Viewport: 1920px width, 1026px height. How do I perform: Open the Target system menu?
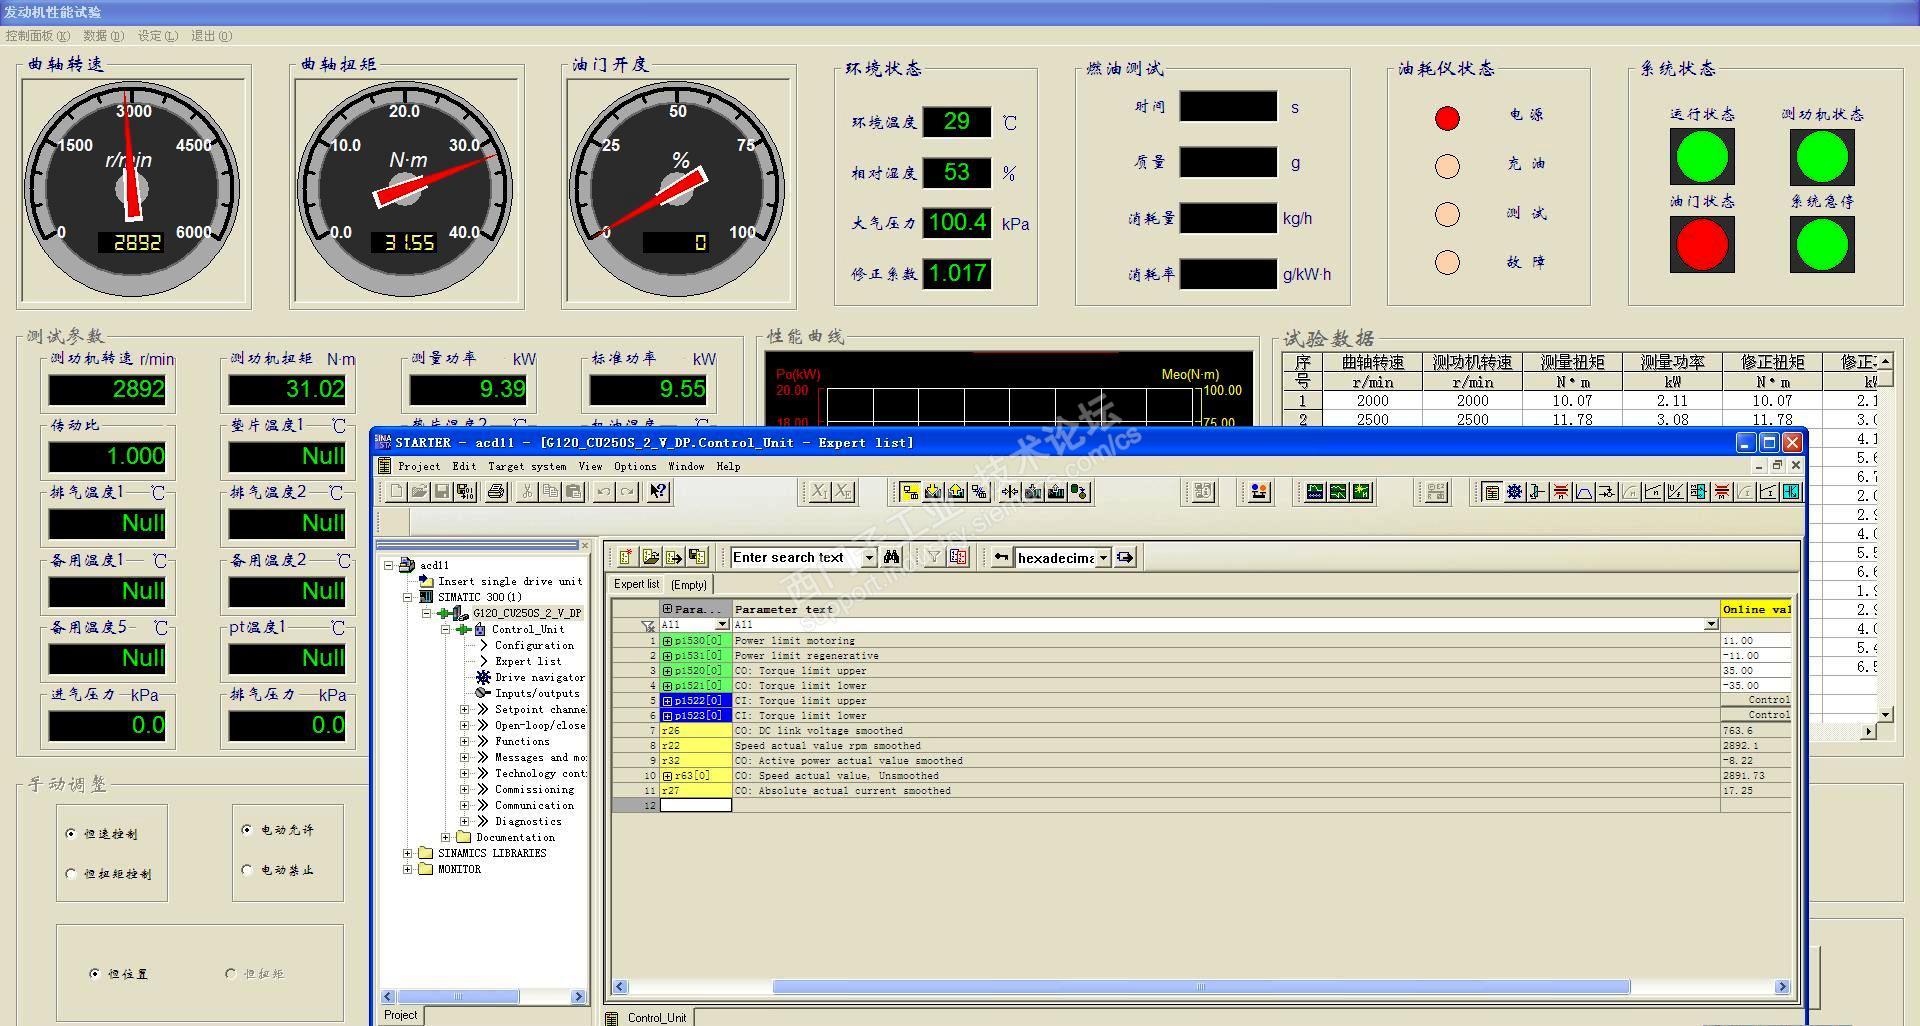pyautogui.click(x=526, y=467)
